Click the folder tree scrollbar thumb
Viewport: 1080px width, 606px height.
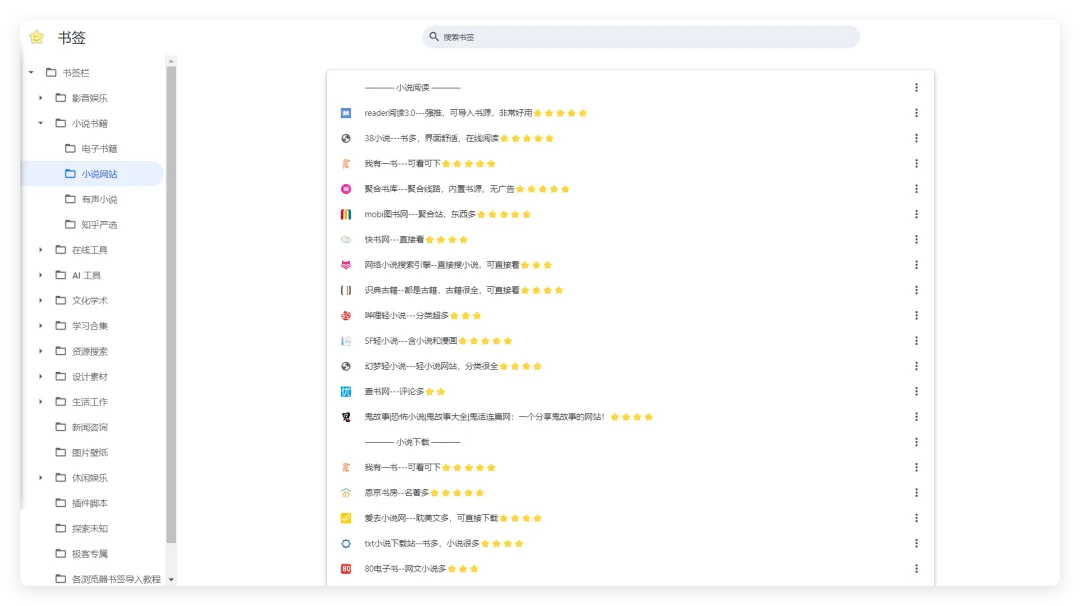tap(171, 304)
